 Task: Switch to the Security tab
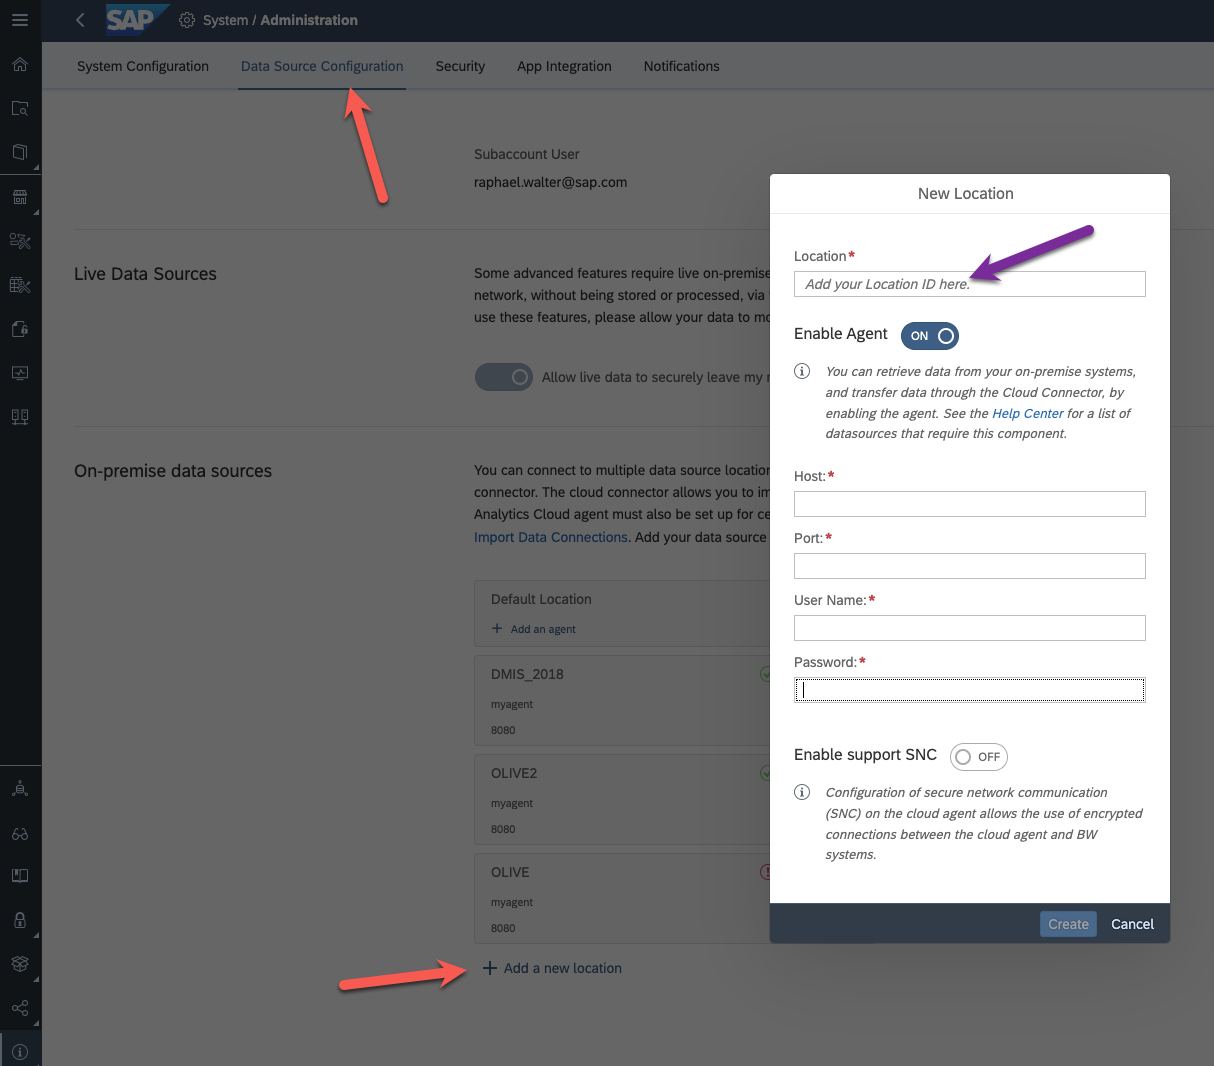(x=460, y=66)
